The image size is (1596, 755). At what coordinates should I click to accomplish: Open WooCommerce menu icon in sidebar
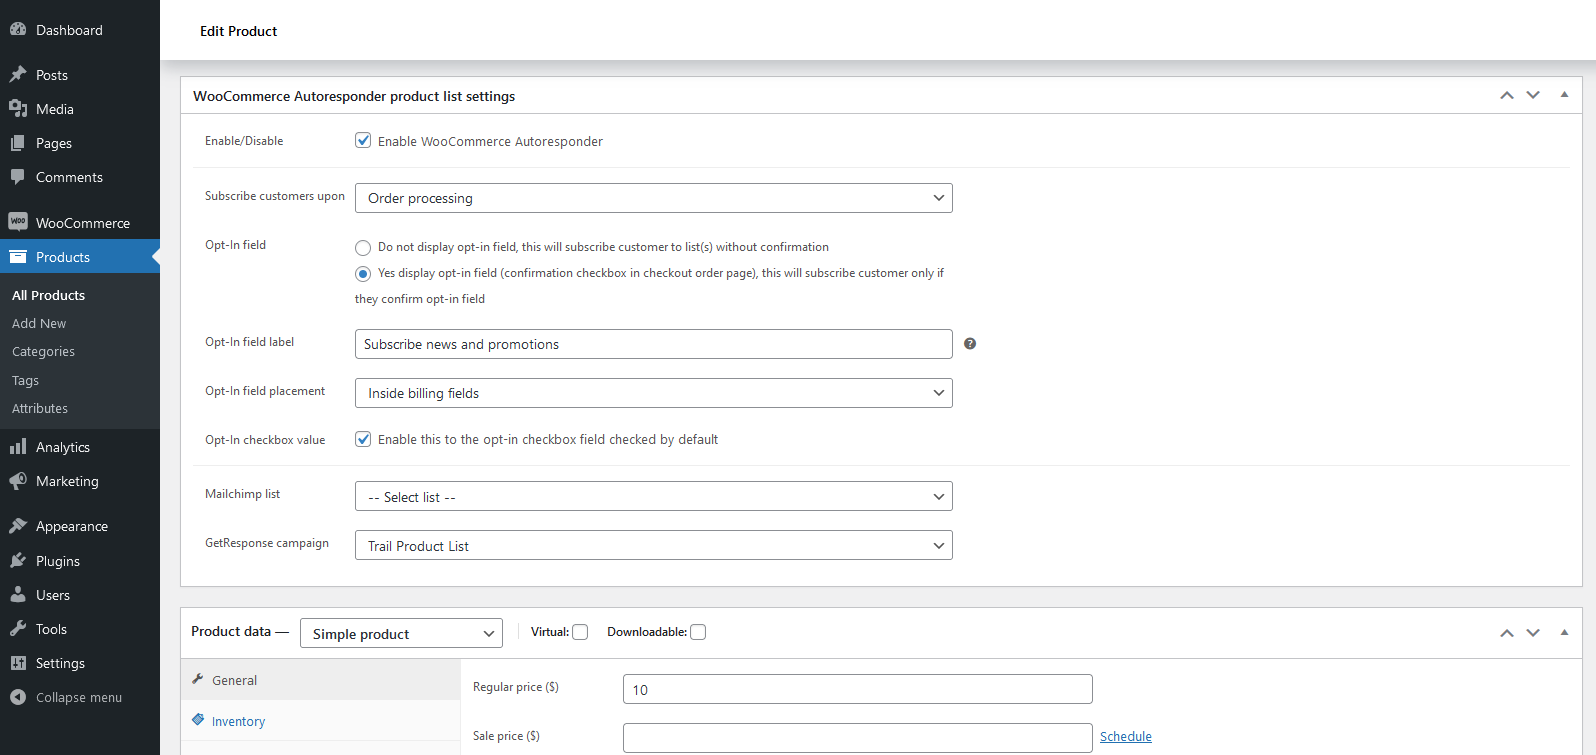tap(18, 222)
